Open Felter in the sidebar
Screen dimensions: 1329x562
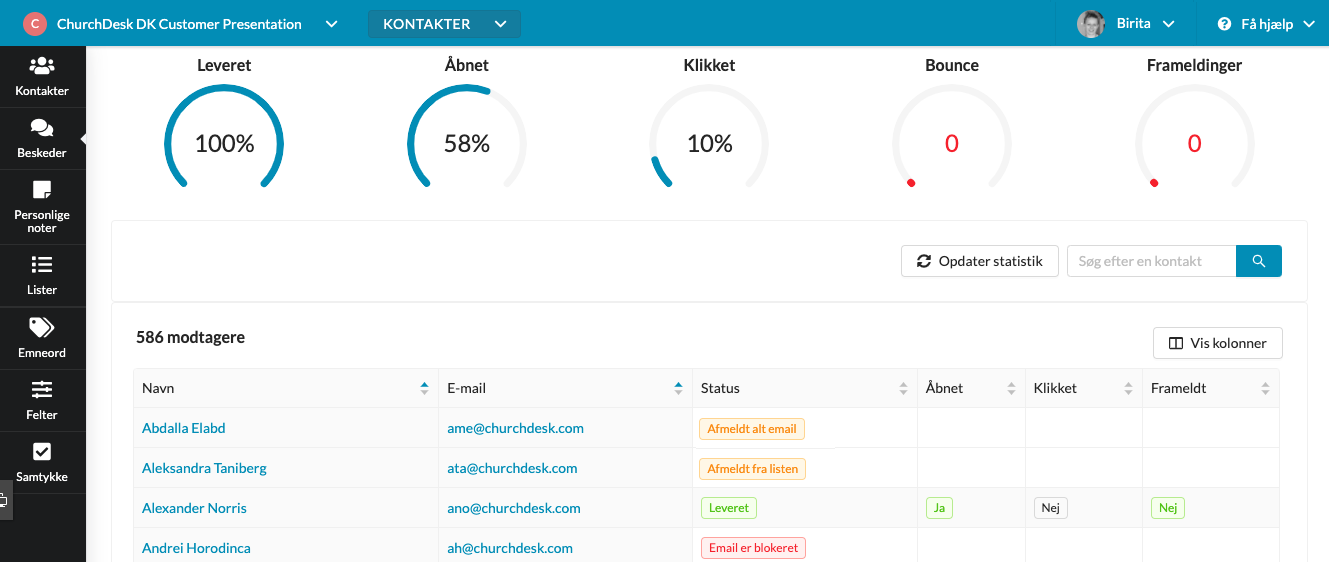[x=42, y=400]
